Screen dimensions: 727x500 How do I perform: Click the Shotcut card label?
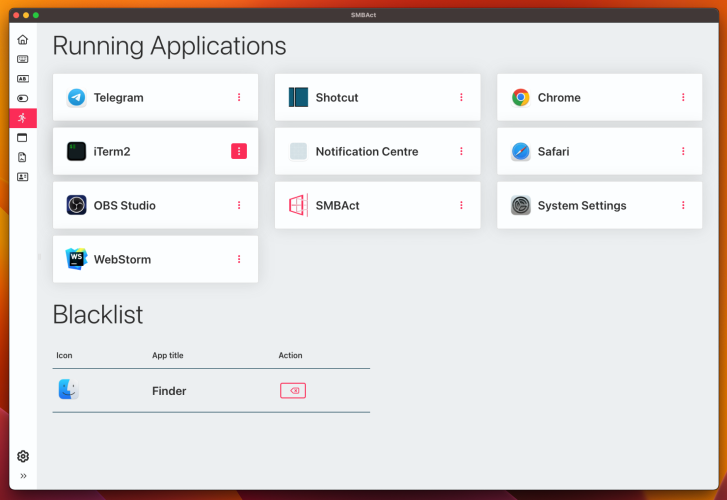tap(337, 98)
